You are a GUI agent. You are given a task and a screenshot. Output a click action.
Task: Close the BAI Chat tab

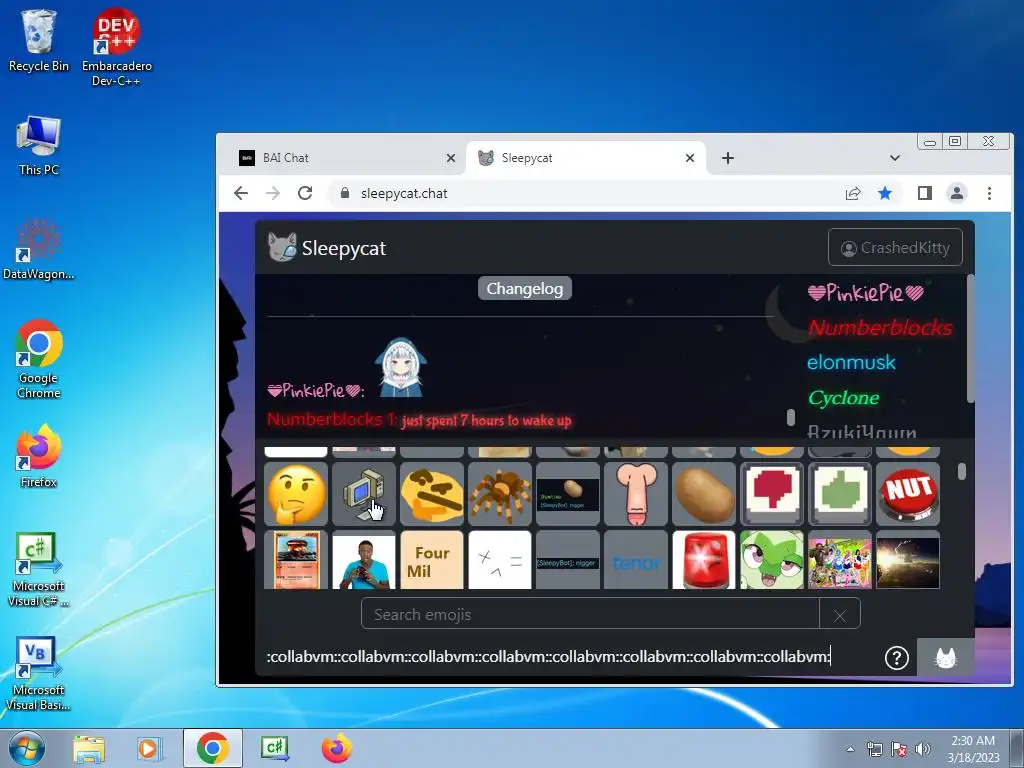(451, 158)
